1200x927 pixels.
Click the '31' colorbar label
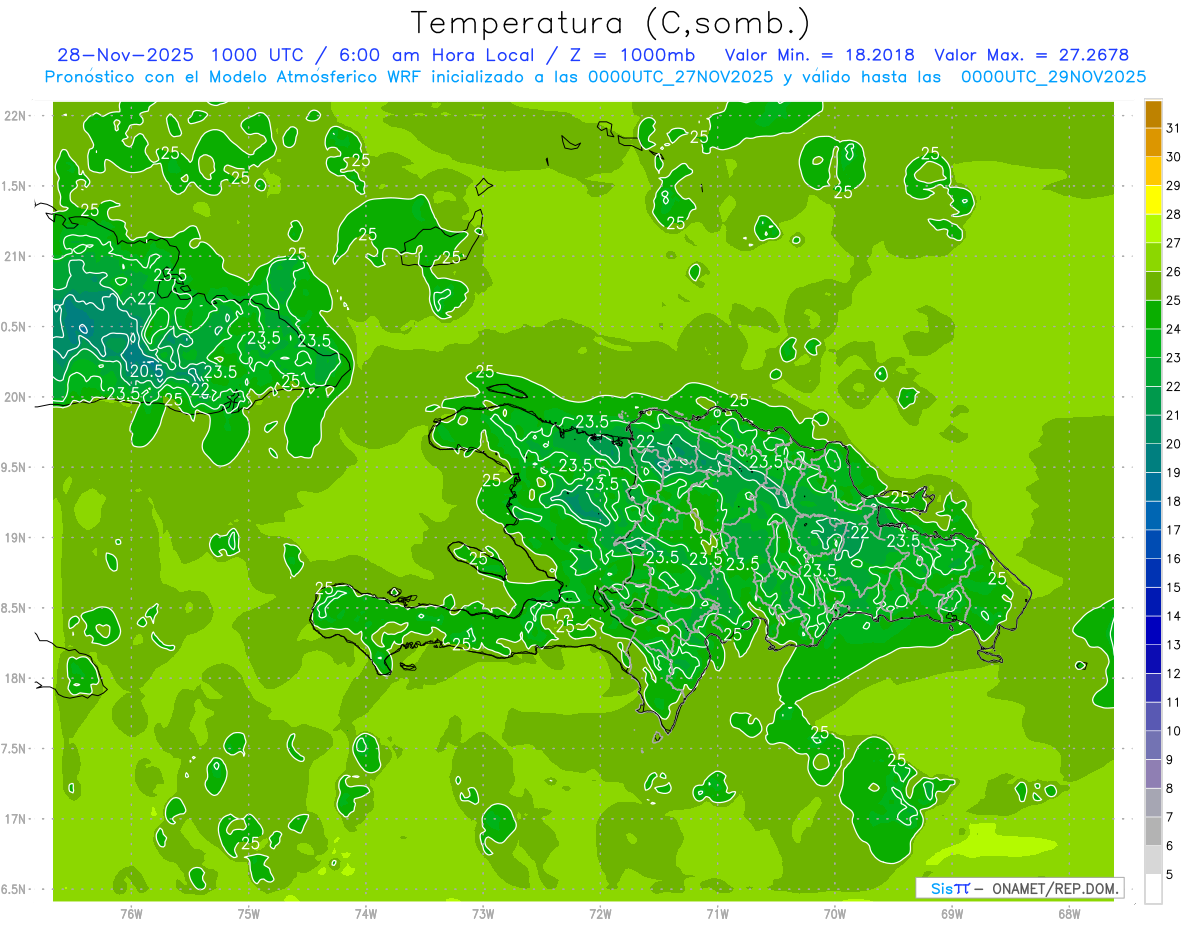(x=1174, y=128)
